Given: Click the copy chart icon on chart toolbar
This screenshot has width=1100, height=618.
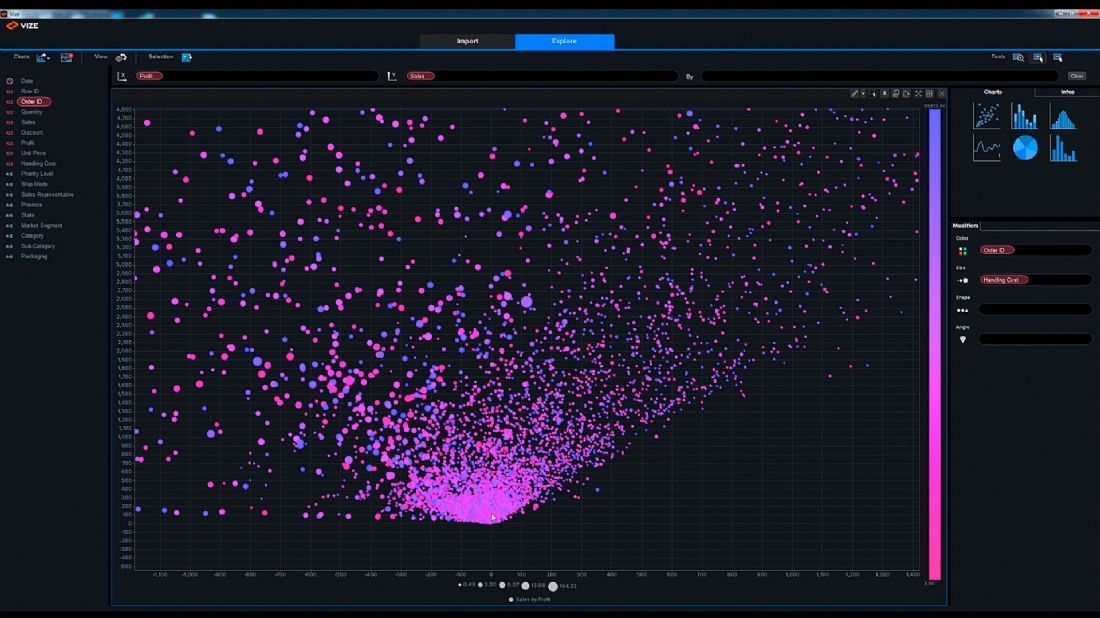Looking at the screenshot, I should click(x=895, y=93).
